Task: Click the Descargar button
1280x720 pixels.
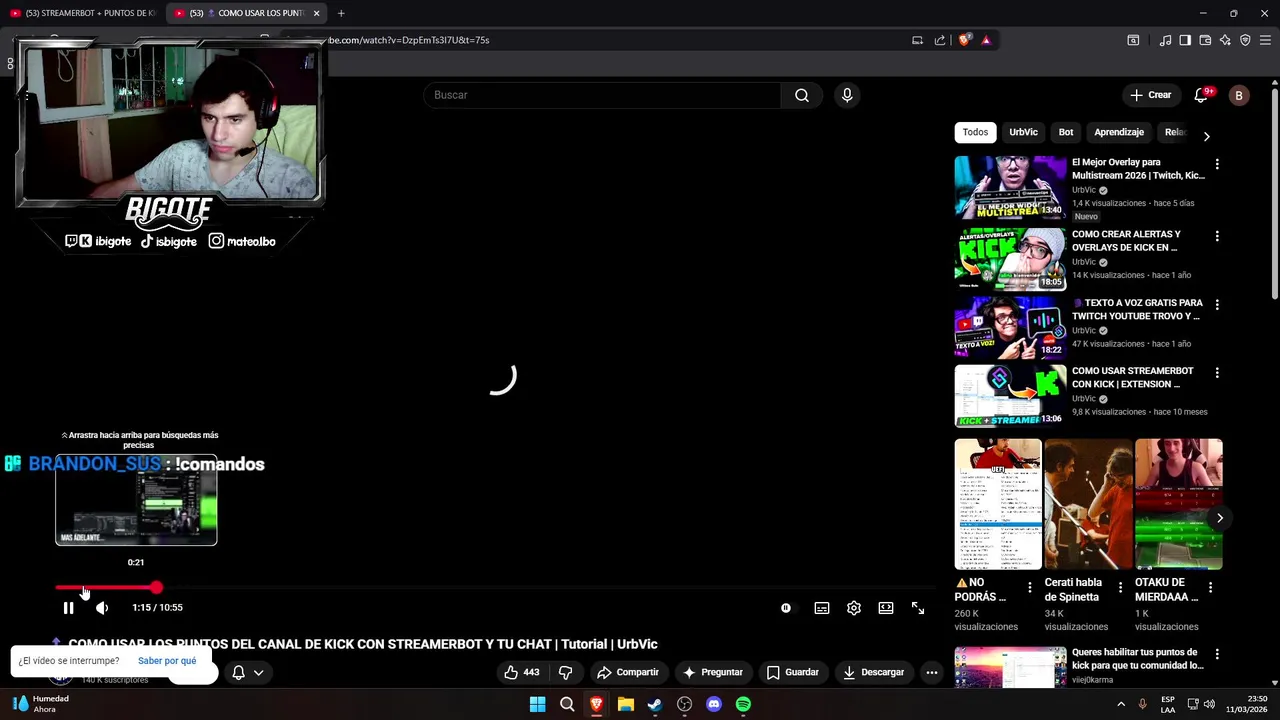Action: click(x=874, y=672)
